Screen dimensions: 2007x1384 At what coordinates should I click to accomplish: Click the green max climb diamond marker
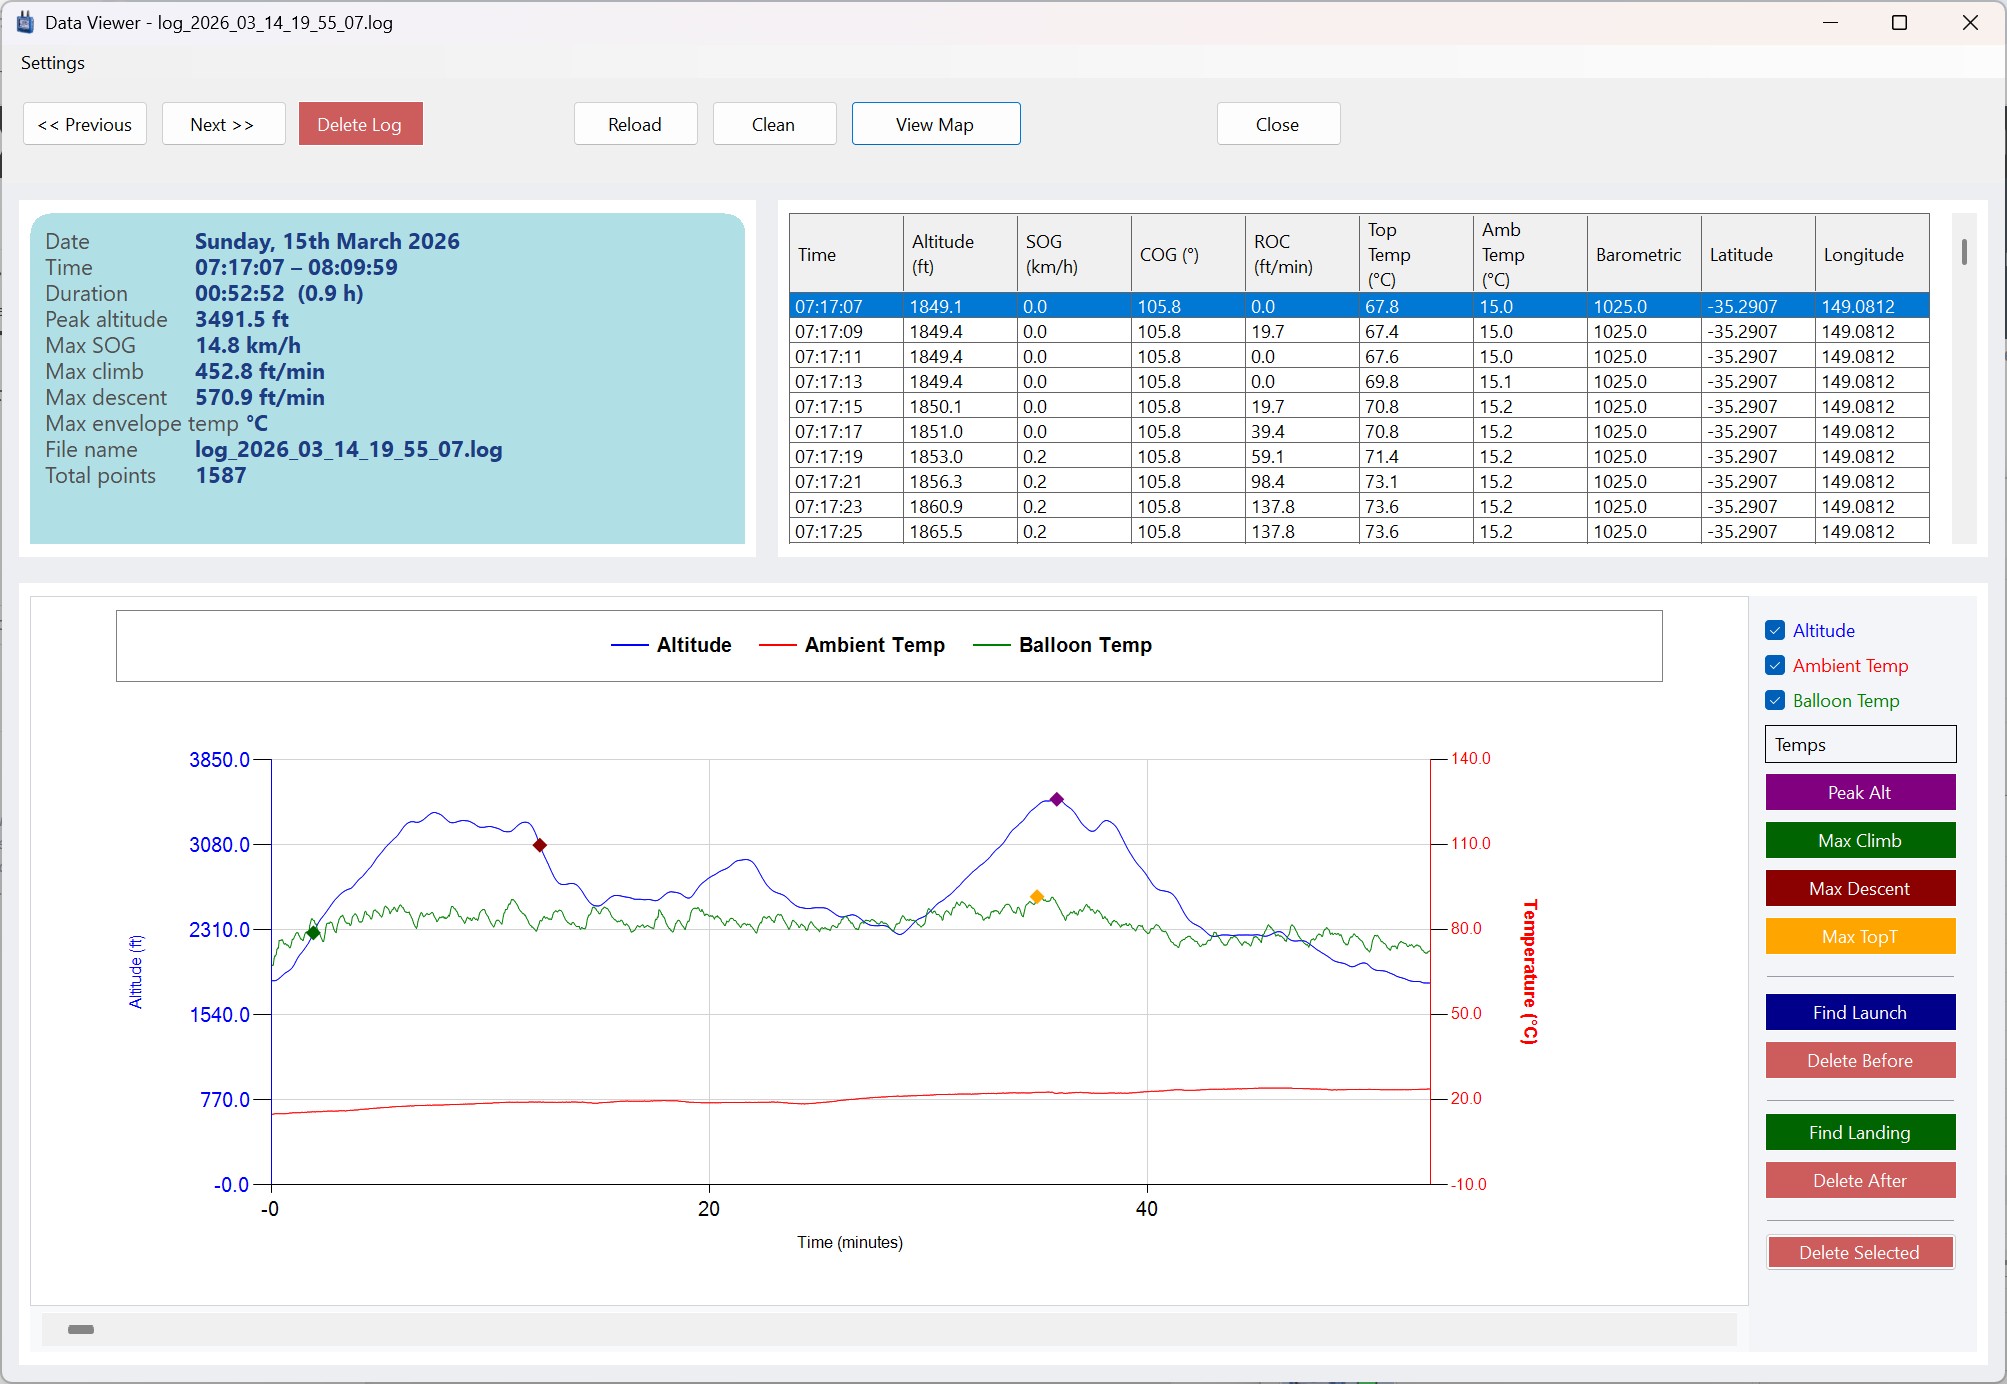(x=313, y=932)
